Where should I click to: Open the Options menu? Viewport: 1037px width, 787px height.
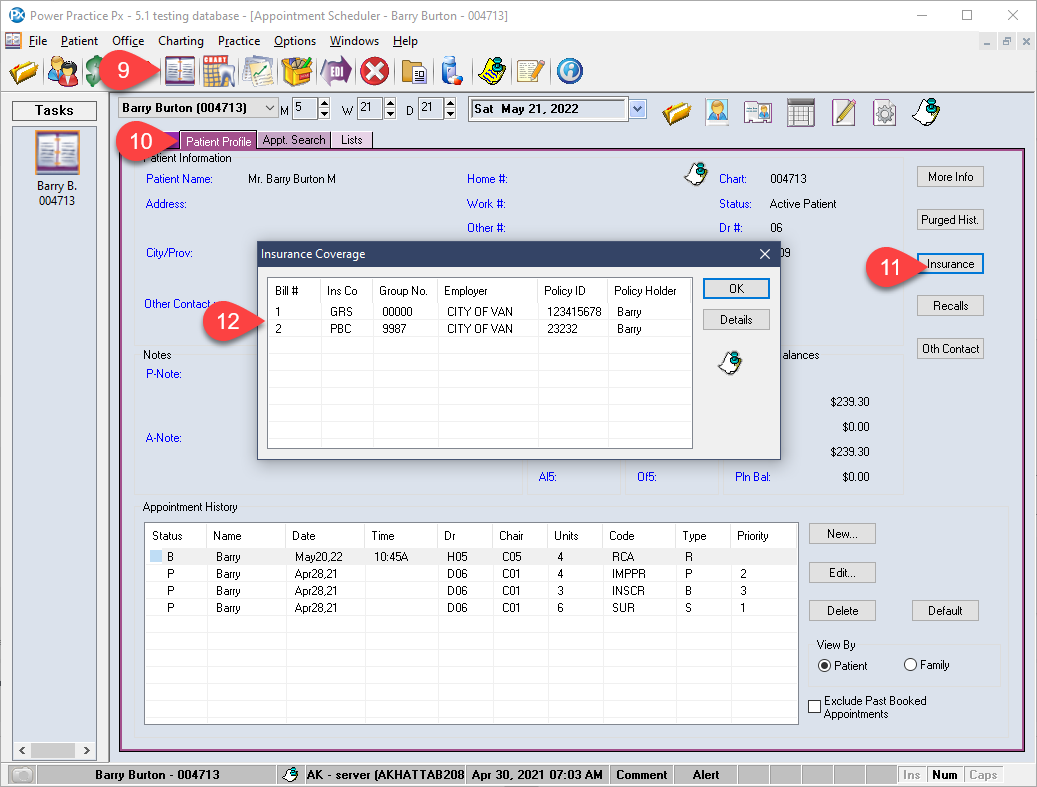[x=295, y=41]
